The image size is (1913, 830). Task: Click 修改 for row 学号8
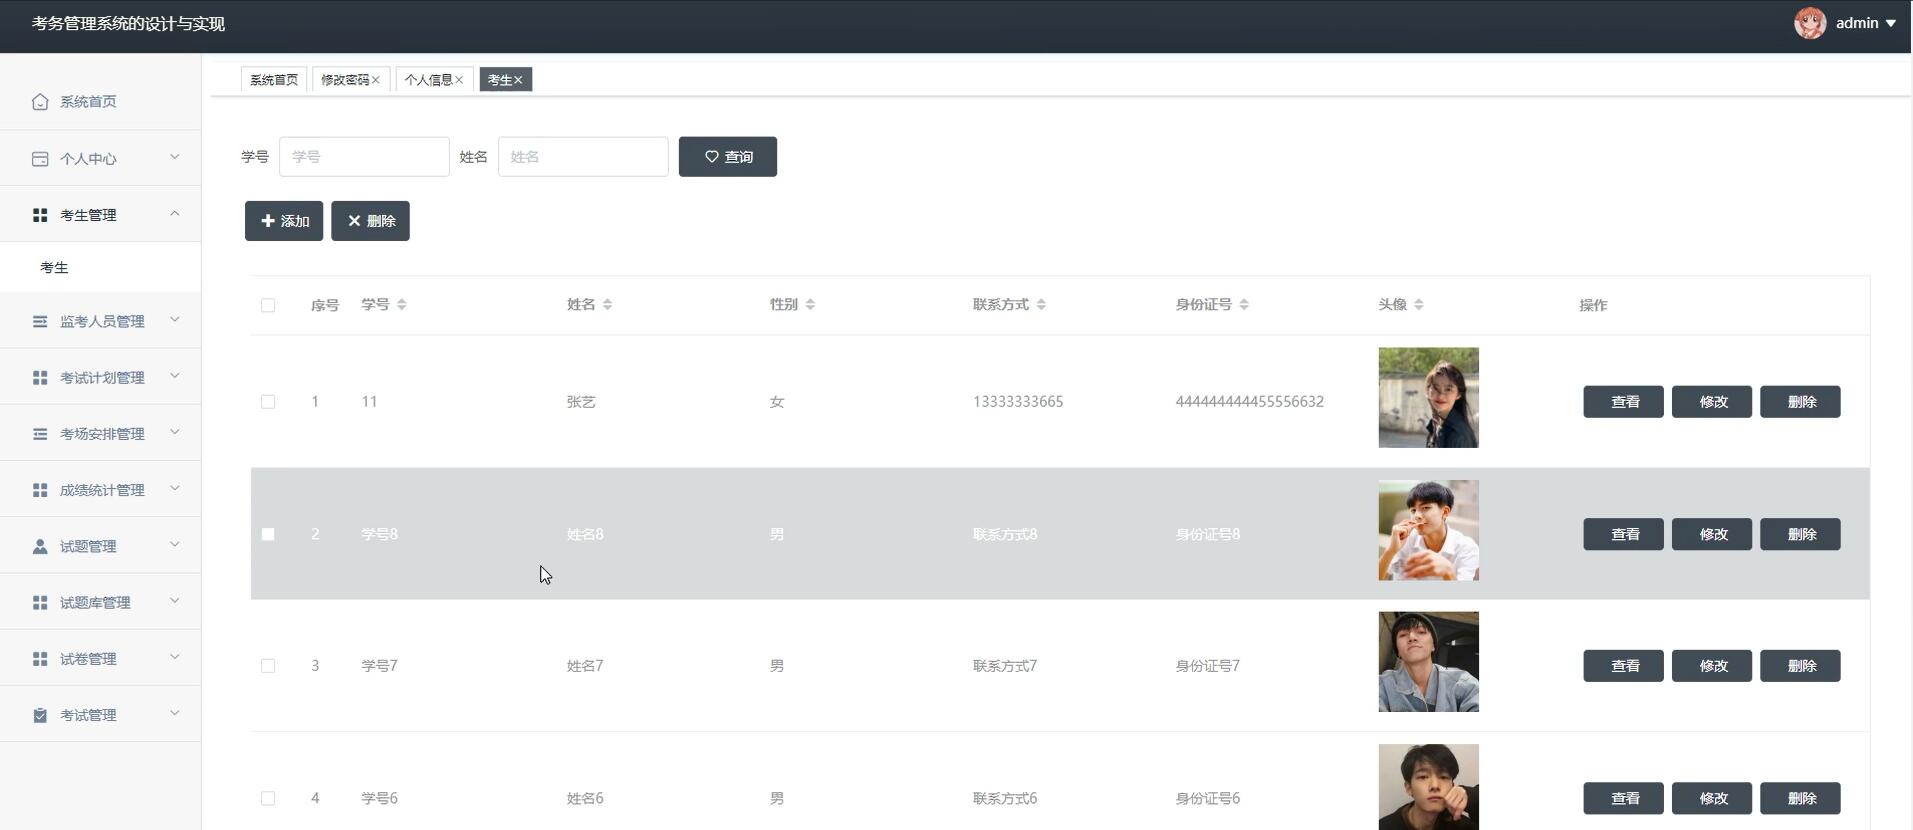pos(1712,534)
